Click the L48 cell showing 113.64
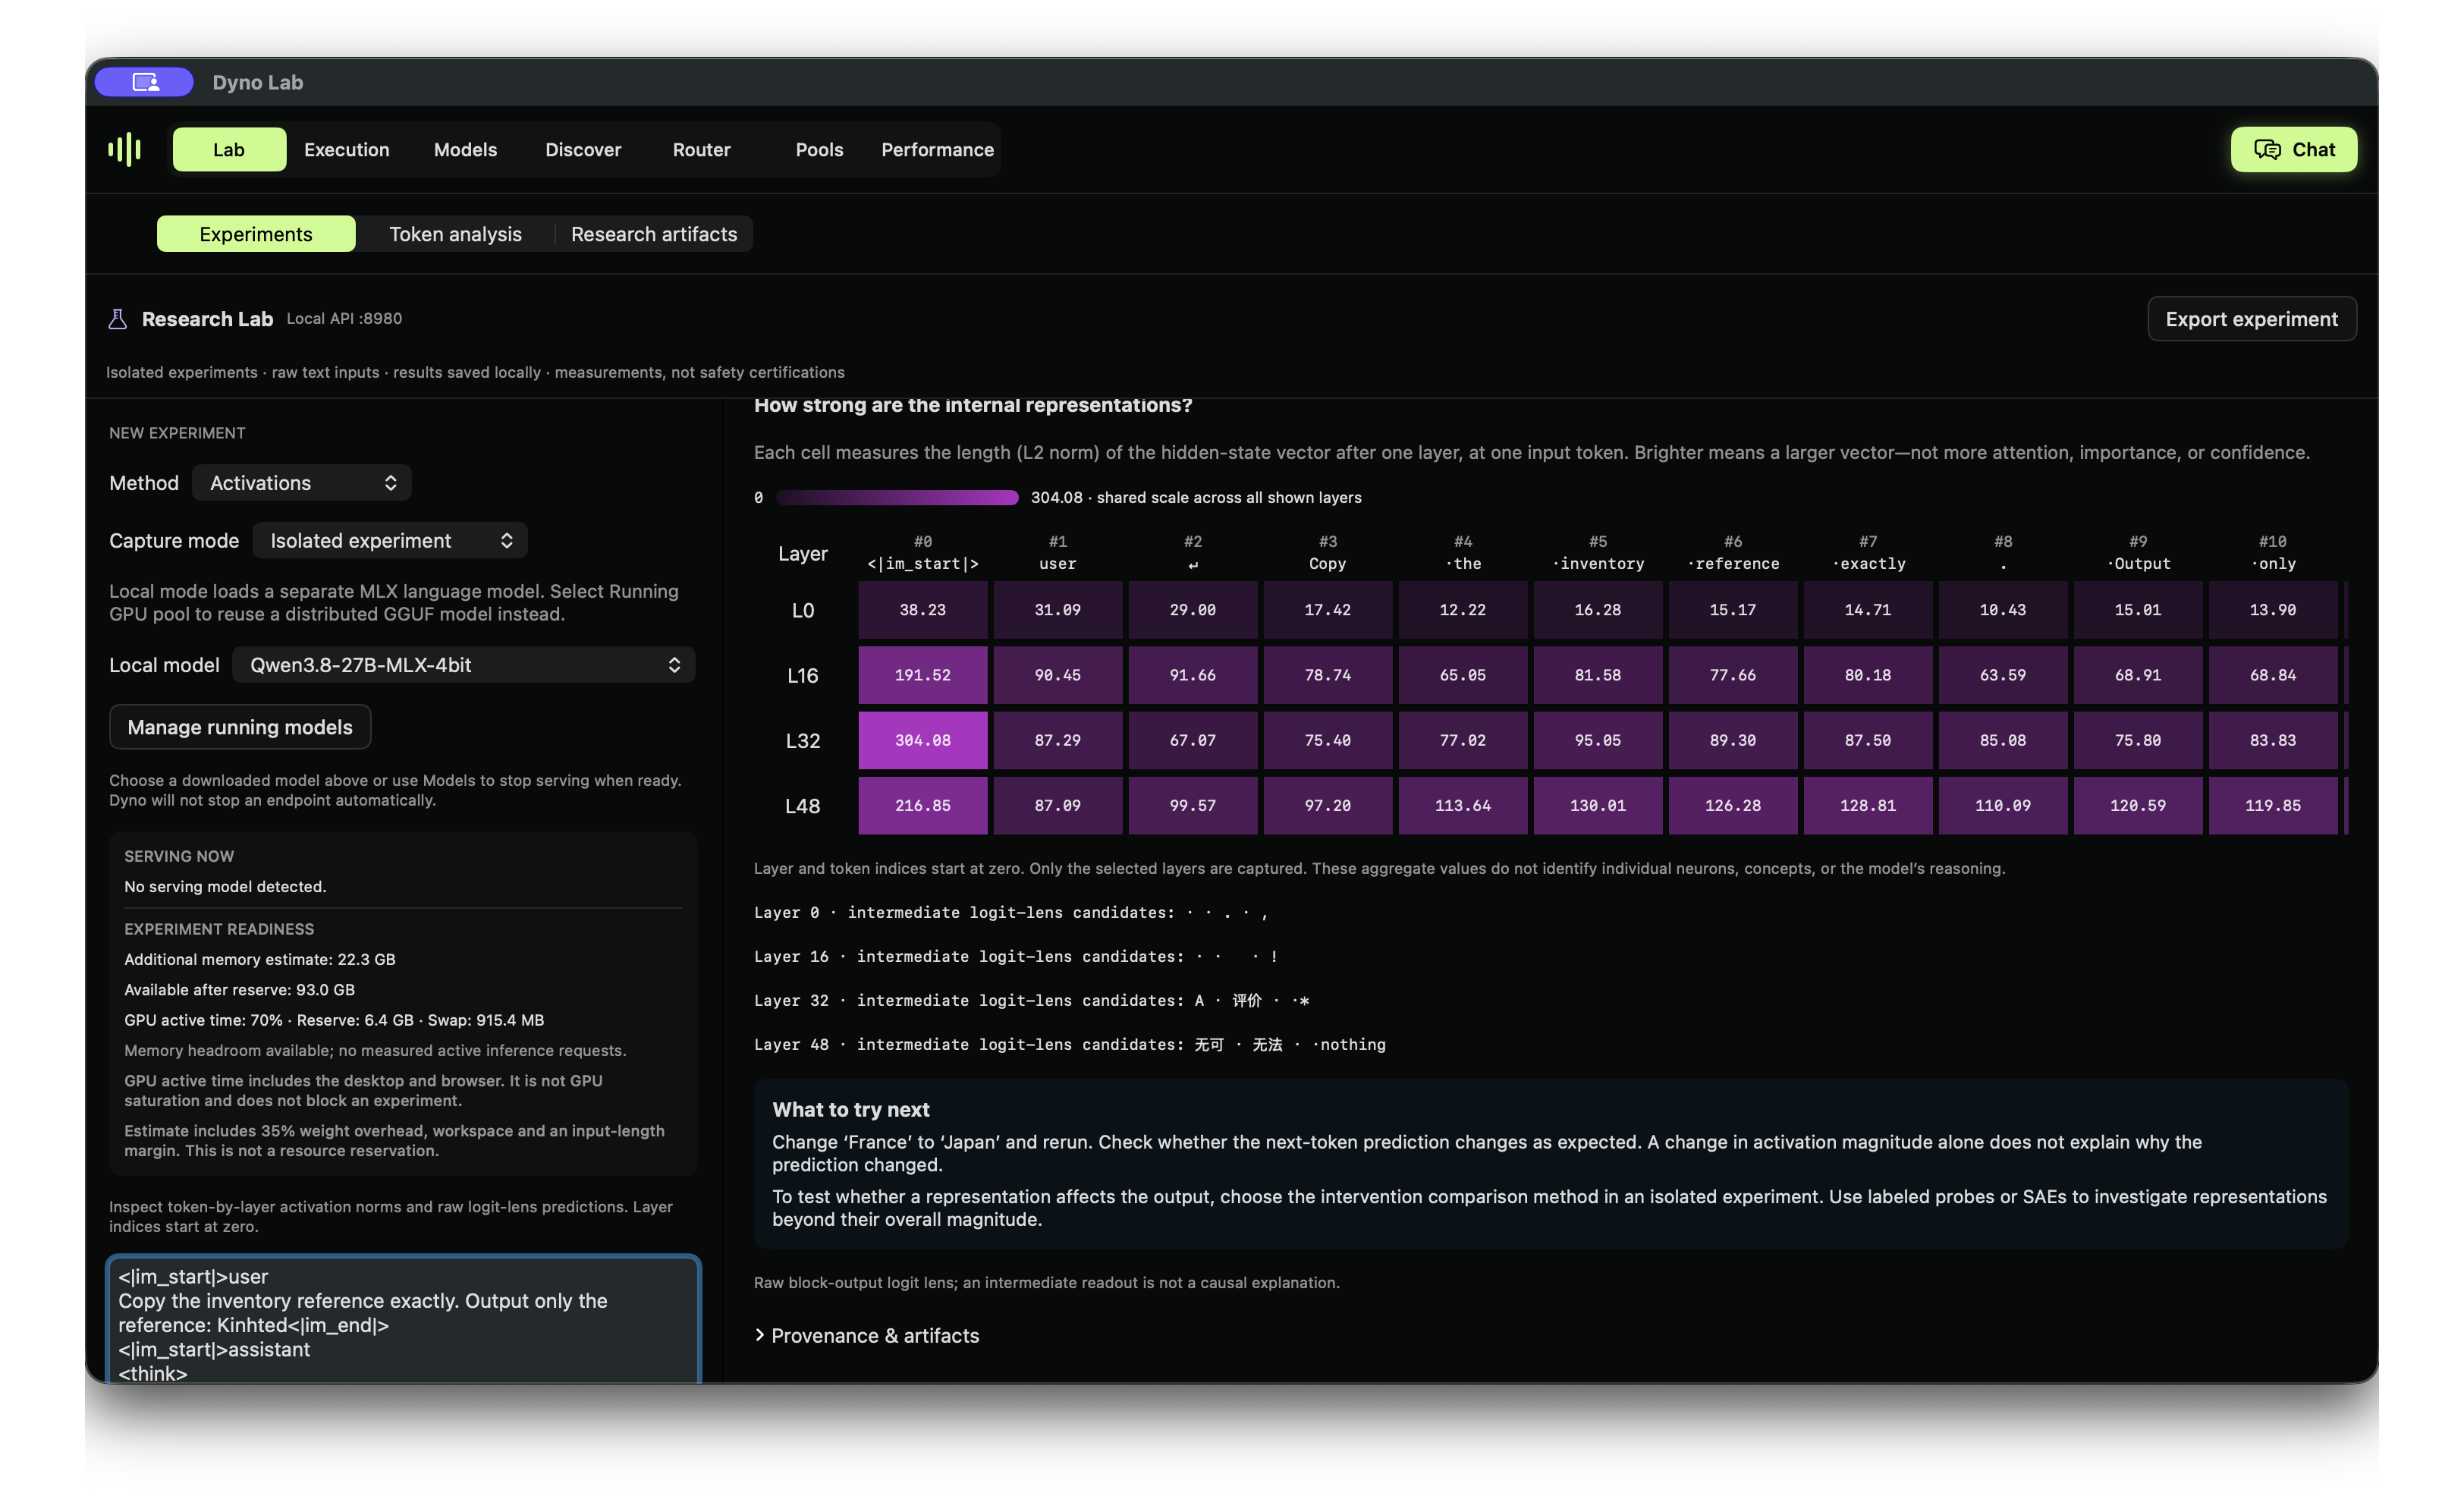This screenshot has width=2464, height=1496. [x=1463, y=806]
